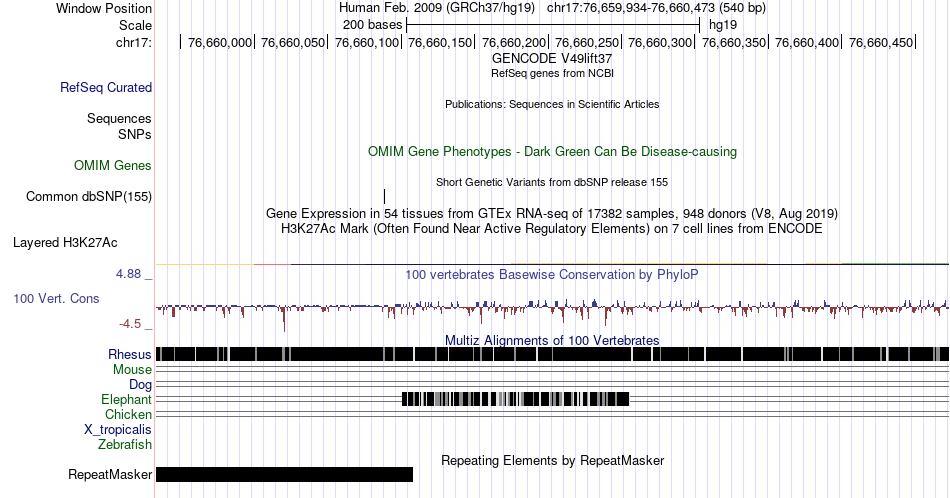Click the SNPs track label

pyautogui.click(x=135, y=134)
